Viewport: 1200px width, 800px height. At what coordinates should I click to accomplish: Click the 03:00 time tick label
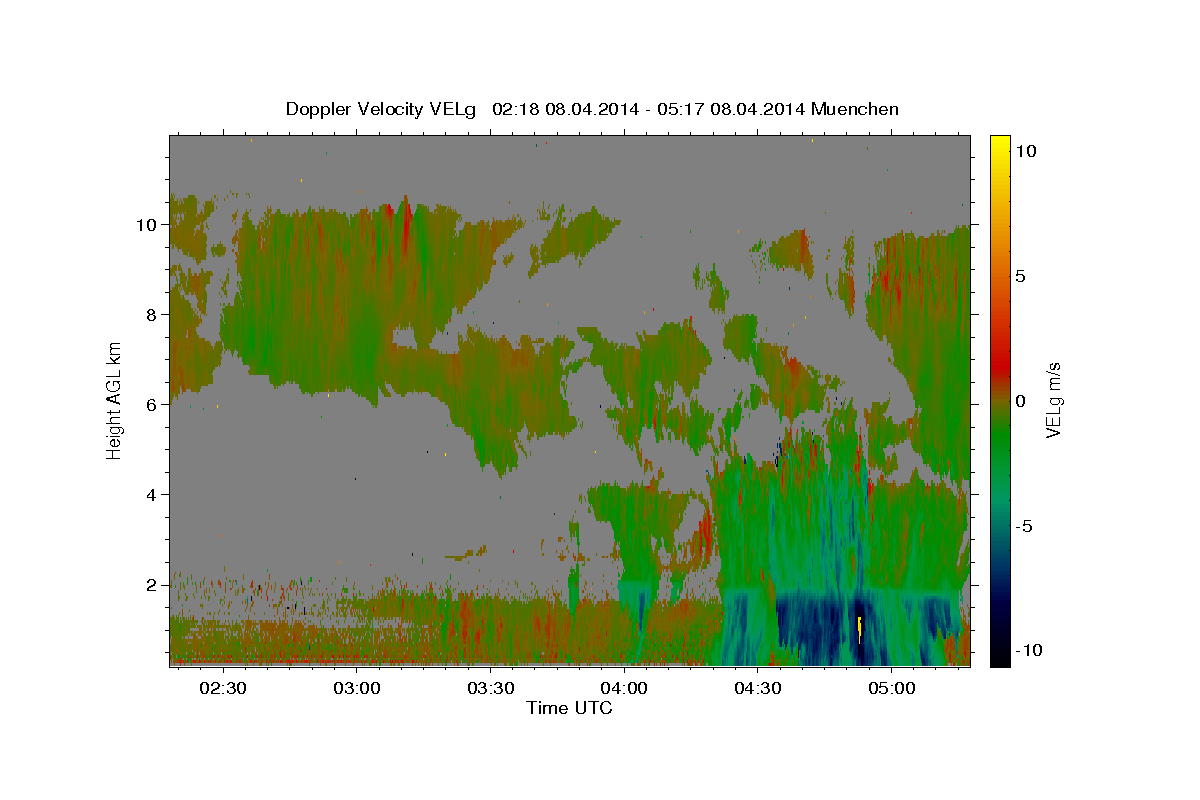[x=356, y=688]
